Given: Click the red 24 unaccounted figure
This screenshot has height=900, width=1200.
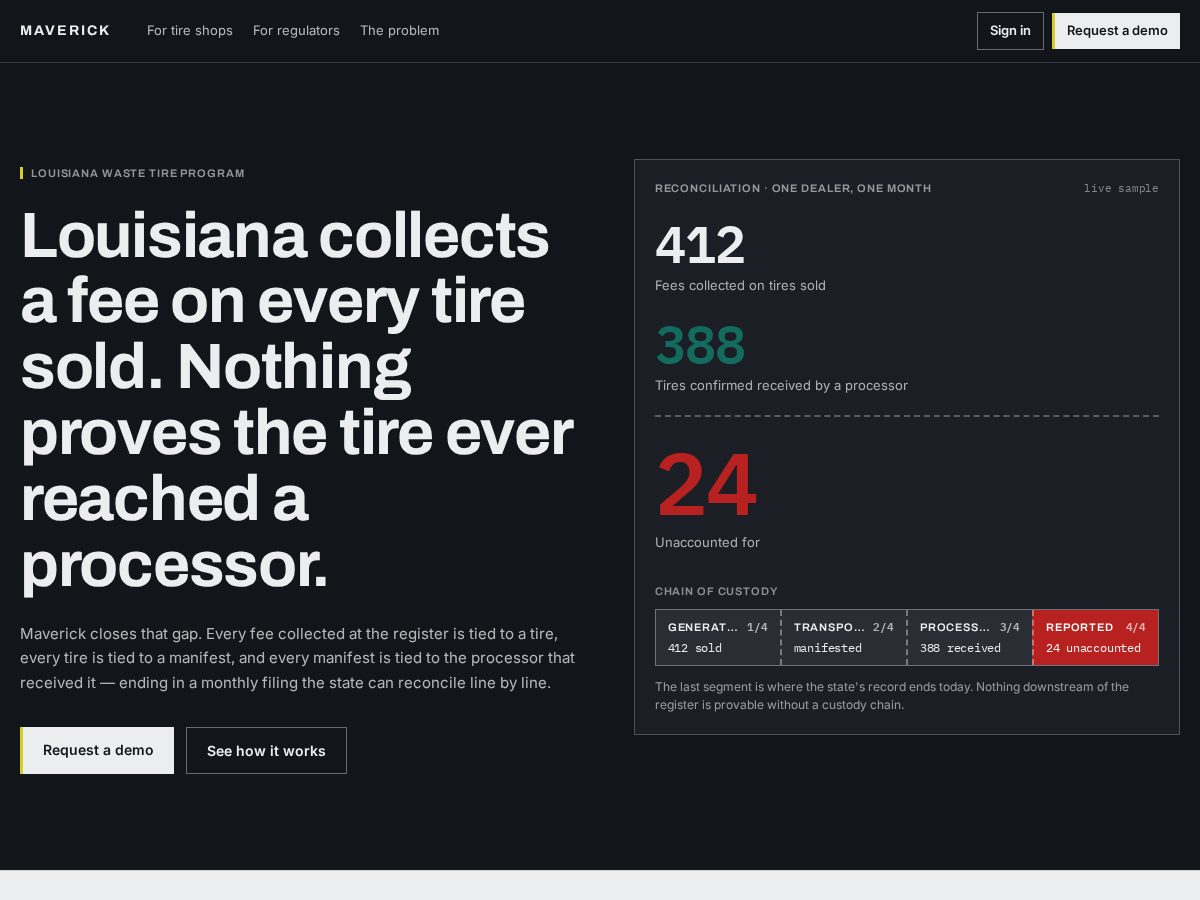Looking at the screenshot, I should click(706, 486).
